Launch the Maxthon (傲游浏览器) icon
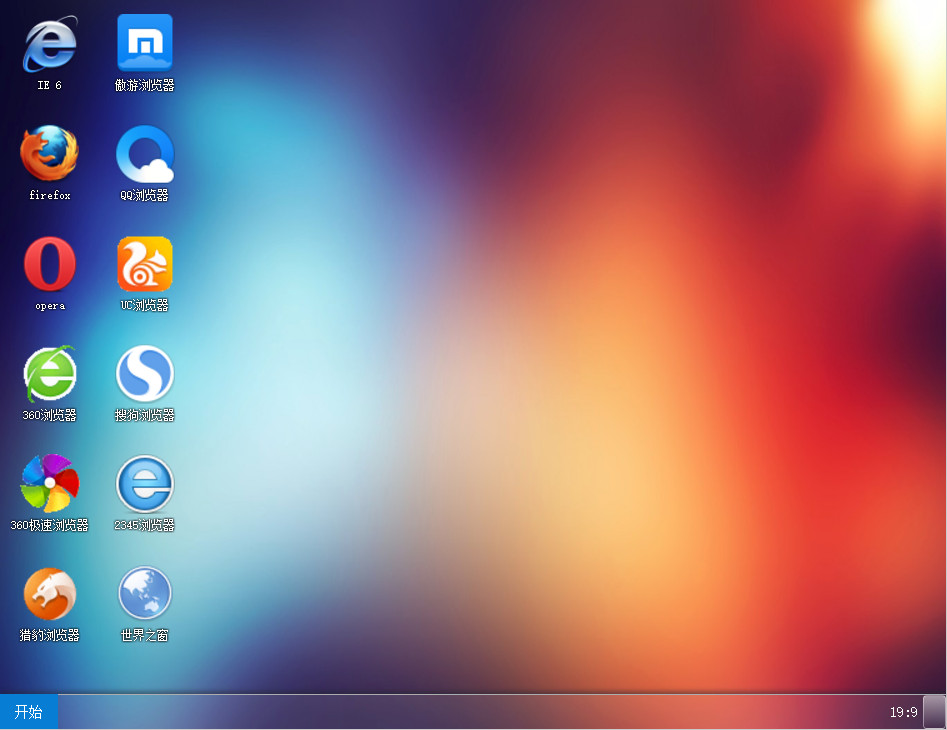 (x=145, y=43)
